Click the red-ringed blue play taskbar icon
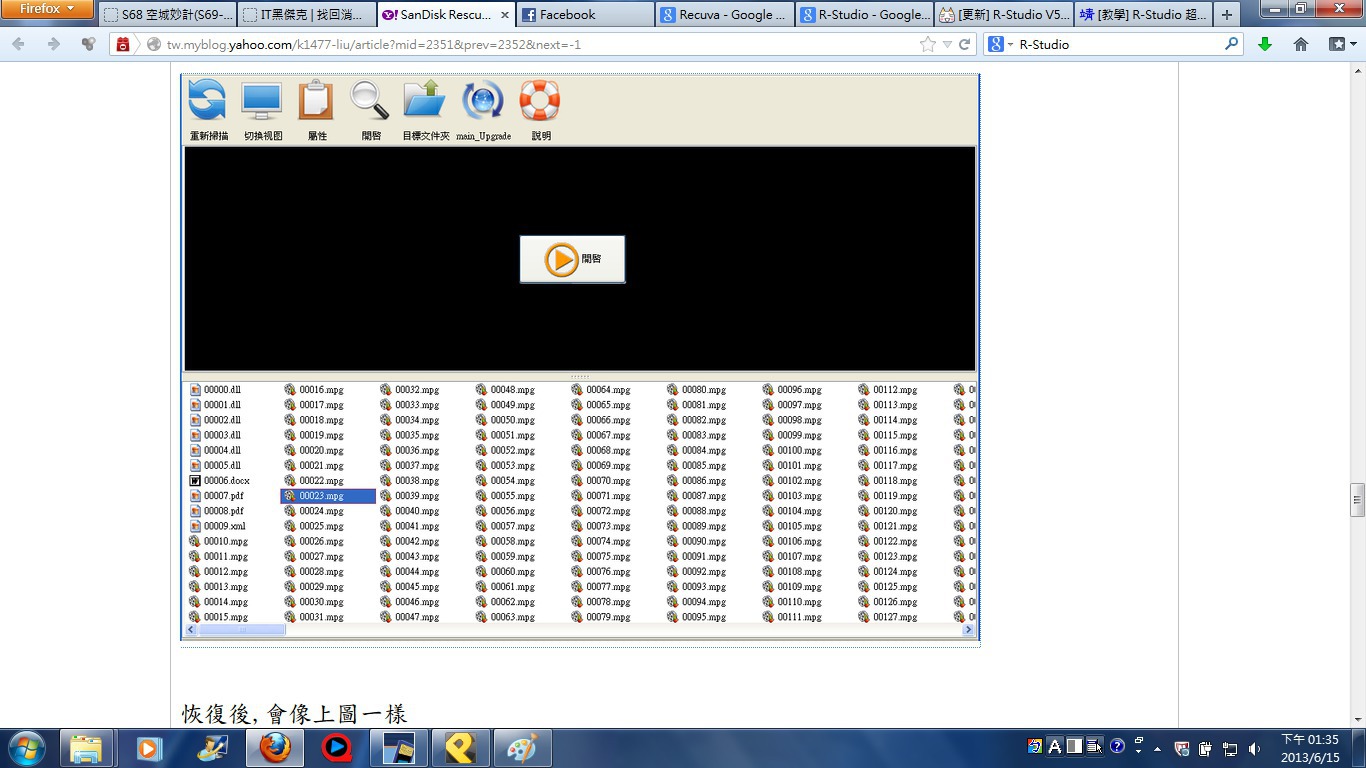 click(336, 748)
